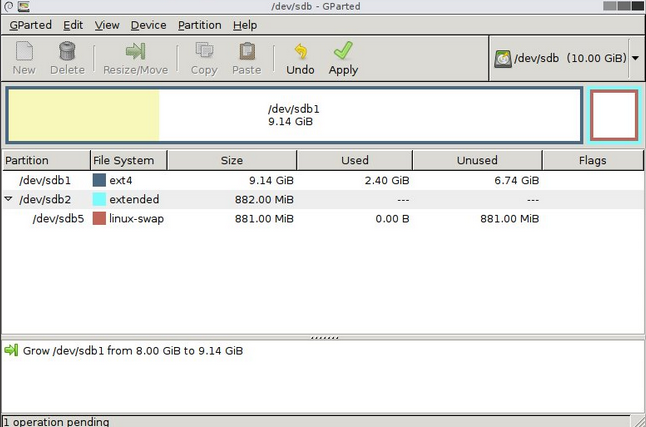Open the GParted menu
This screenshot has width=646, height=427.
tap(30, 25)
